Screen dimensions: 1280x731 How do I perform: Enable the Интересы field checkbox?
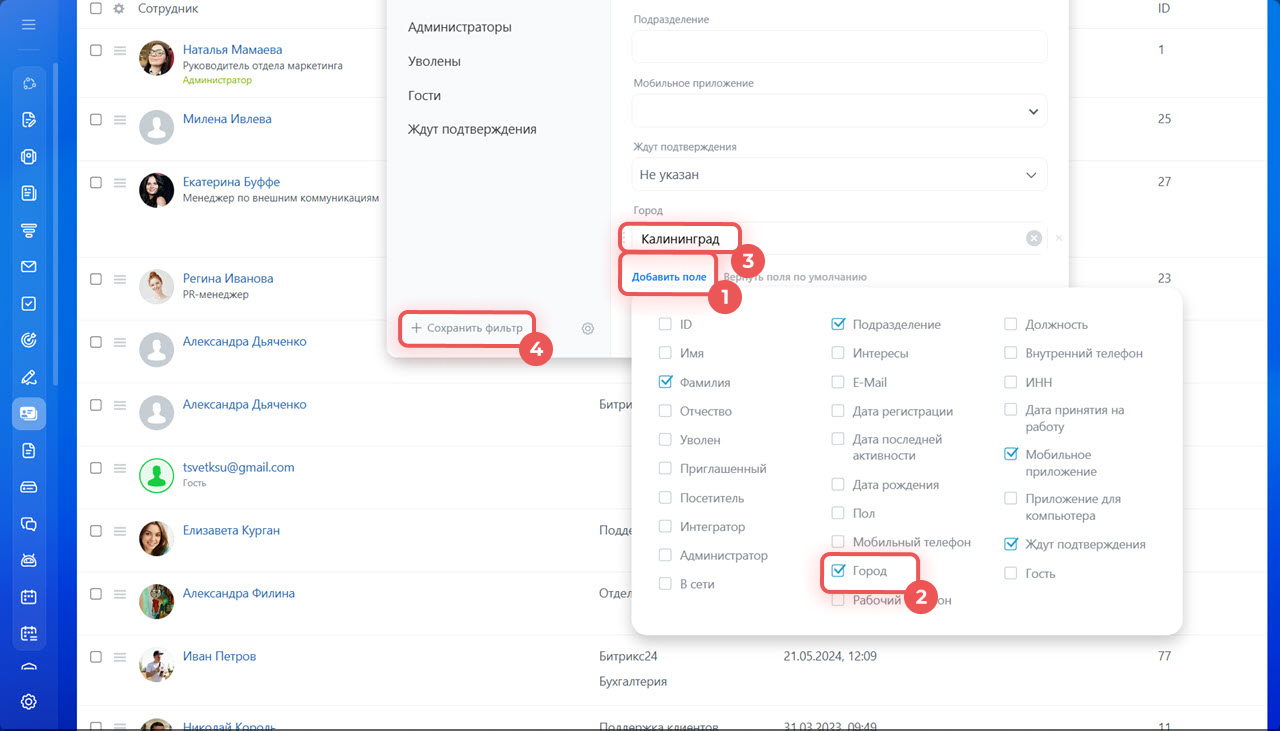pyautogui.click(x=838, y=353)
